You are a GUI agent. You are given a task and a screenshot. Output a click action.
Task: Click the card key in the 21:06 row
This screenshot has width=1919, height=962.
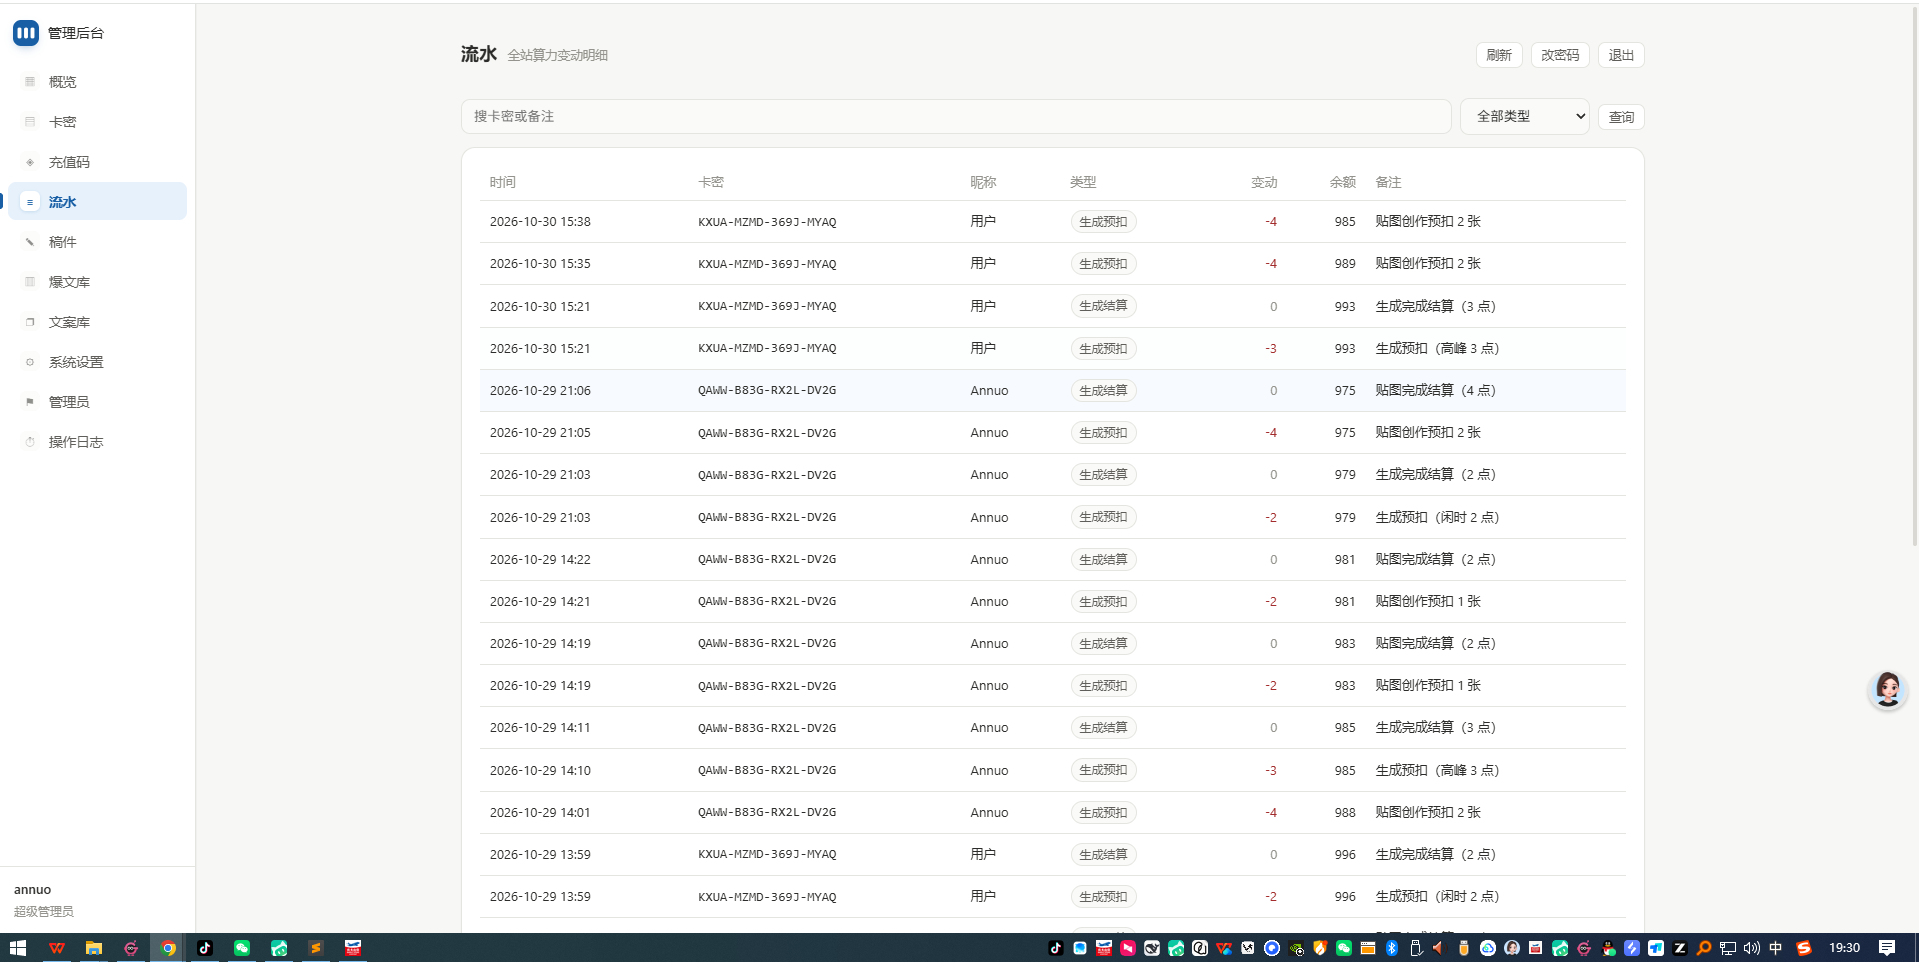coord(767,391)
